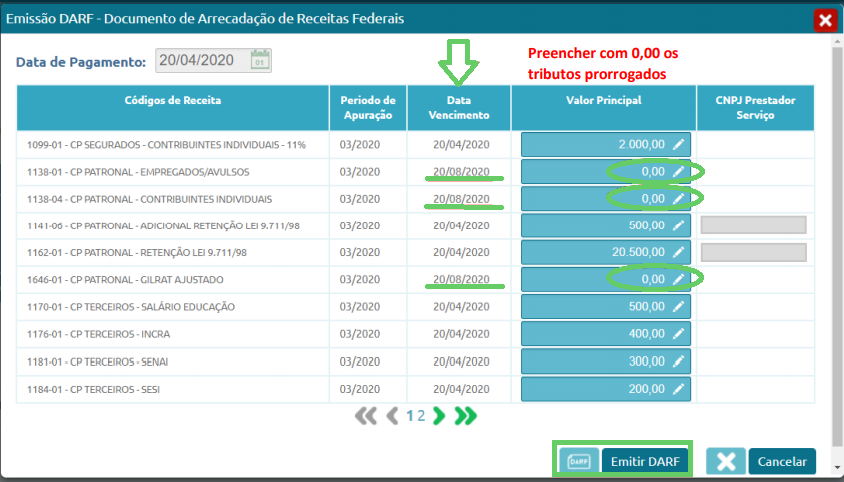Click CNPJ Prestador field for 1141-06 row
The height and width of the screenshot is (482, 844).
(754, 225)
